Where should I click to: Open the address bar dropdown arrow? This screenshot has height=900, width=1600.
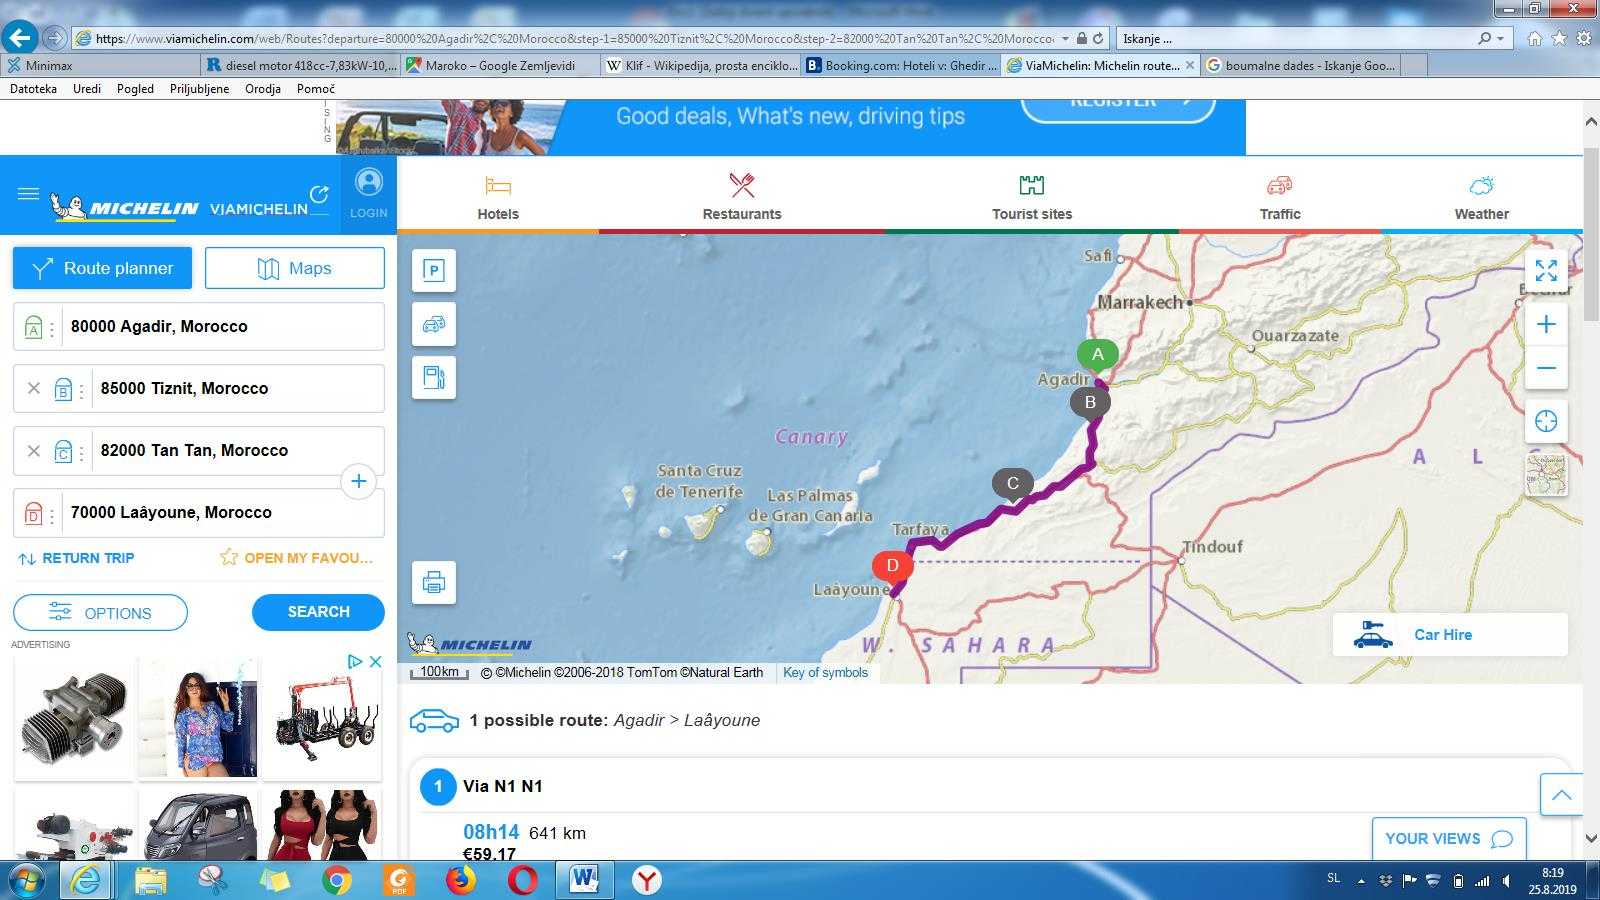tap(1066, 38)
